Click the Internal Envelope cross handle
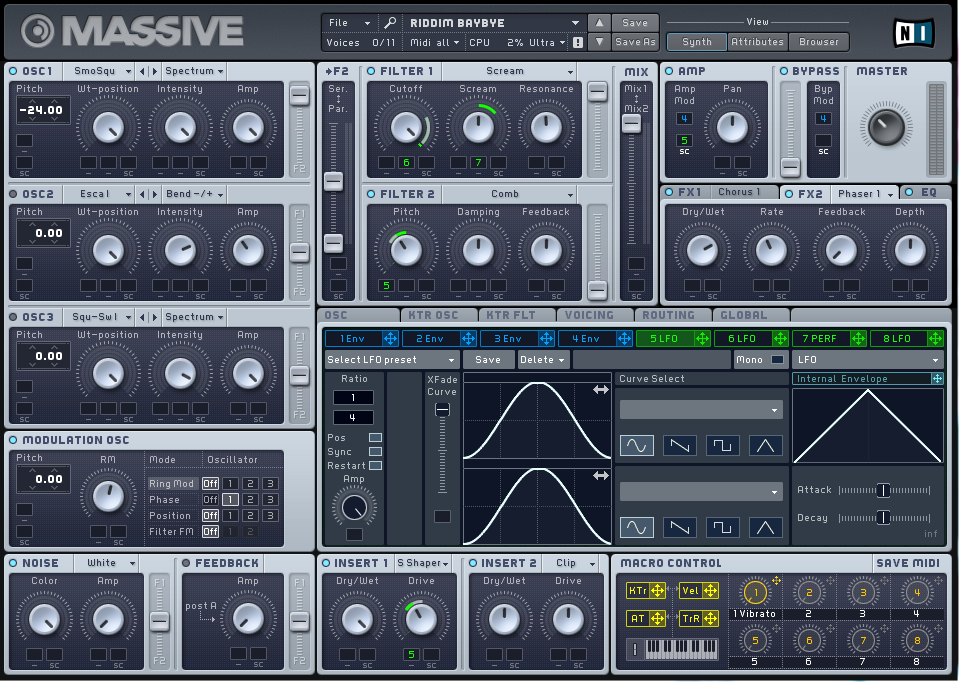Image resolution: width=959 pixels, height=682 pixels. (937, 379)
